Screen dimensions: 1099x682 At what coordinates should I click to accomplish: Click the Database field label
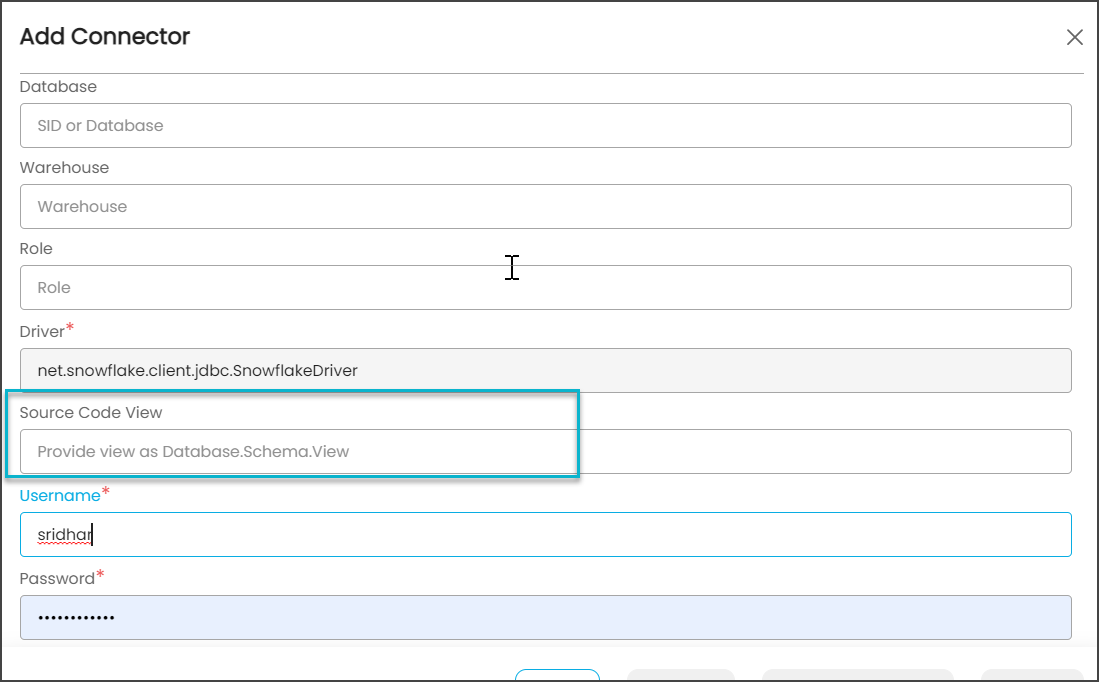[x=58, y=87]
